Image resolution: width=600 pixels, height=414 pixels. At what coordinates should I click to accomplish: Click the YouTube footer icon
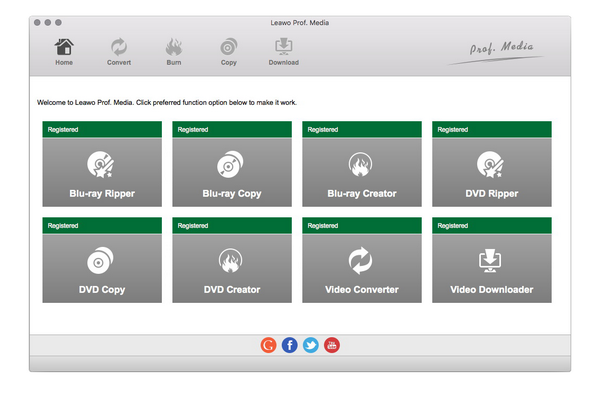coord(332,345)
